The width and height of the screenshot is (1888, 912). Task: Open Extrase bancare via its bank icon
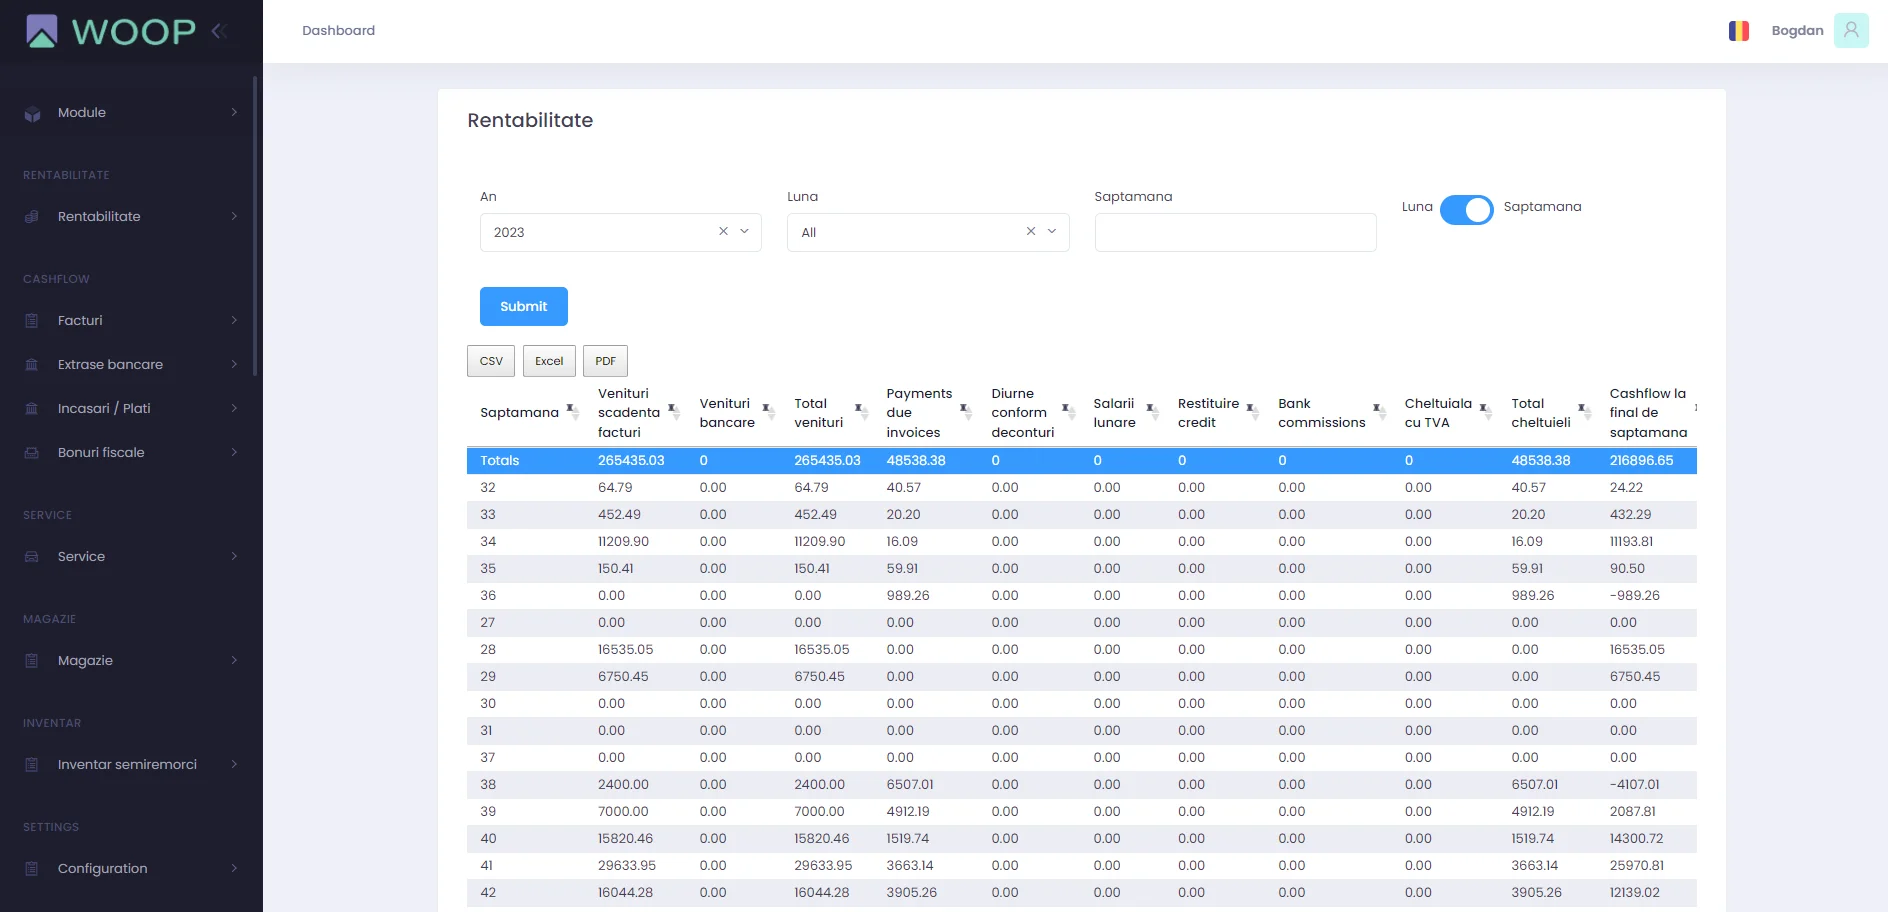click(x=30, y=364)
